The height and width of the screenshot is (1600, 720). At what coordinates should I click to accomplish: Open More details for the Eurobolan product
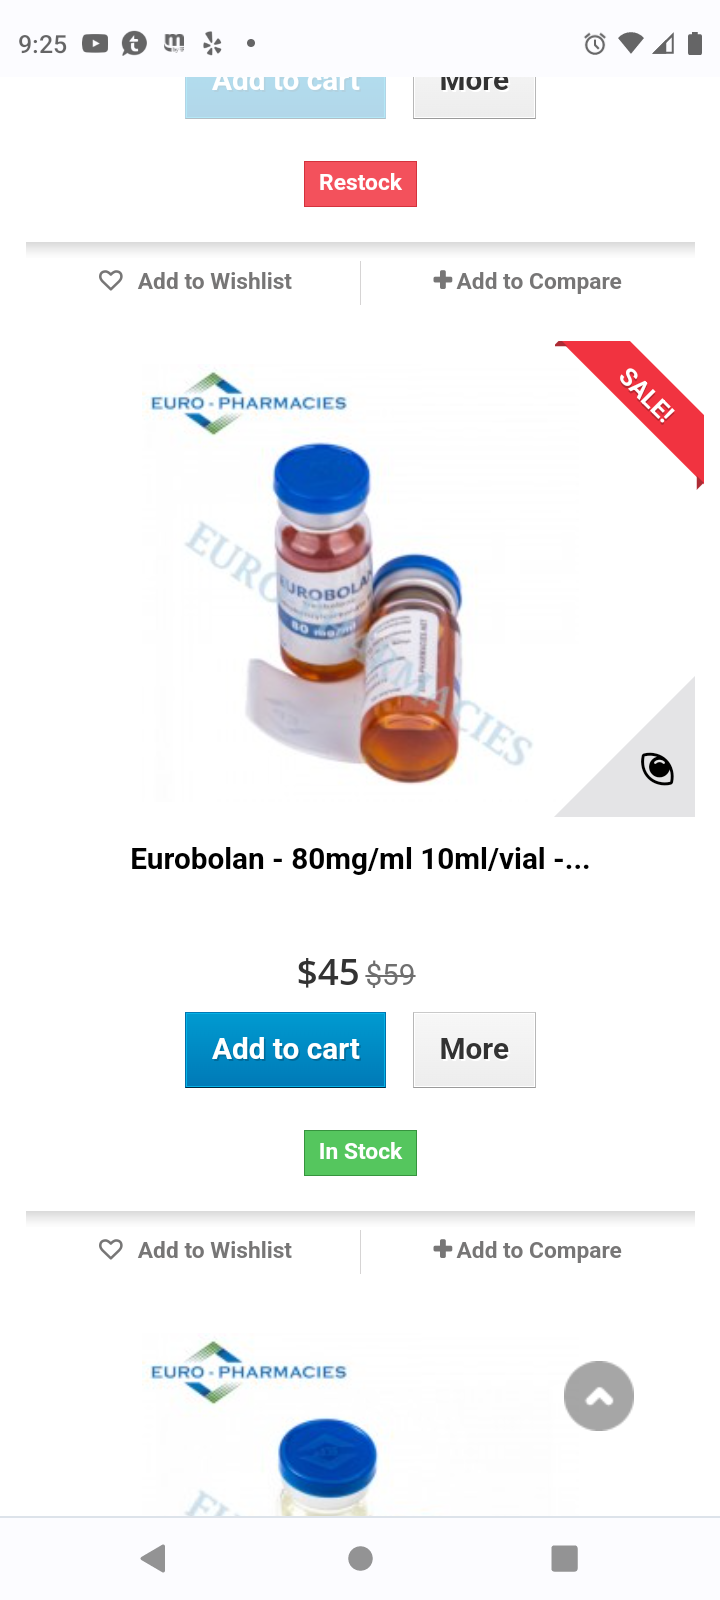tap(474, 1049)
